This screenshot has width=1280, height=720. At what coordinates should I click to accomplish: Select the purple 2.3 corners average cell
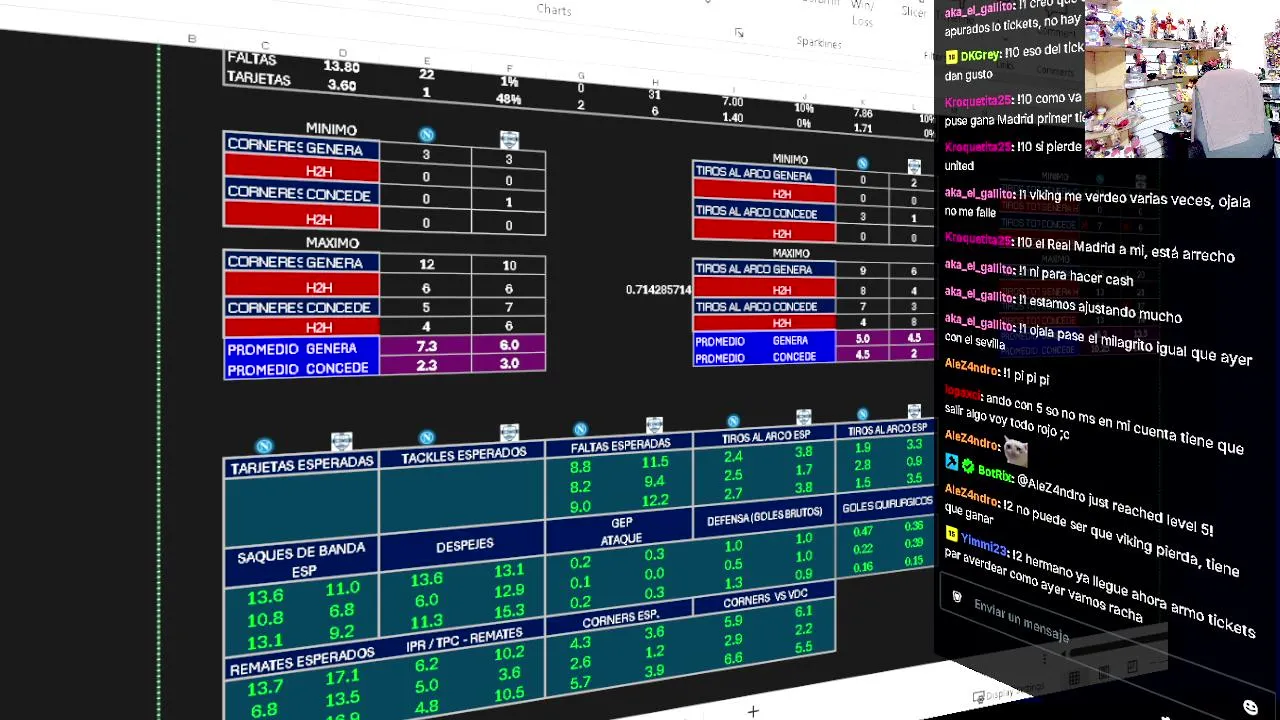click(426, 366)
